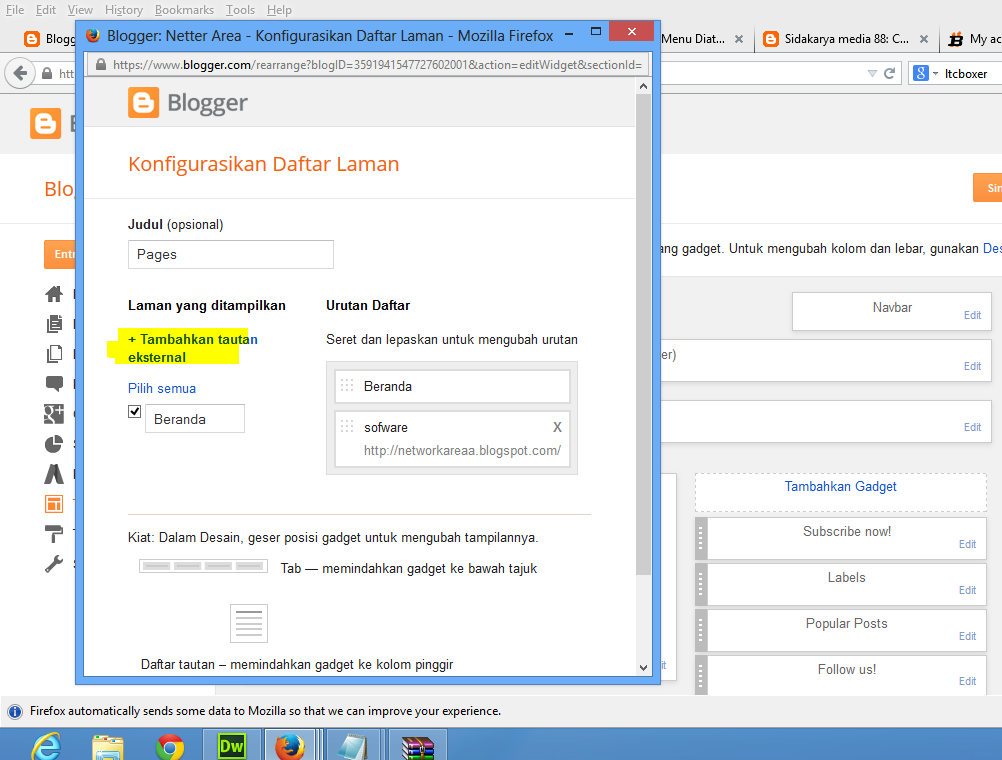The height and width of the screenshot is (760, 1002).
Task: Open the Help menu
Action: [x=279, y=10]
